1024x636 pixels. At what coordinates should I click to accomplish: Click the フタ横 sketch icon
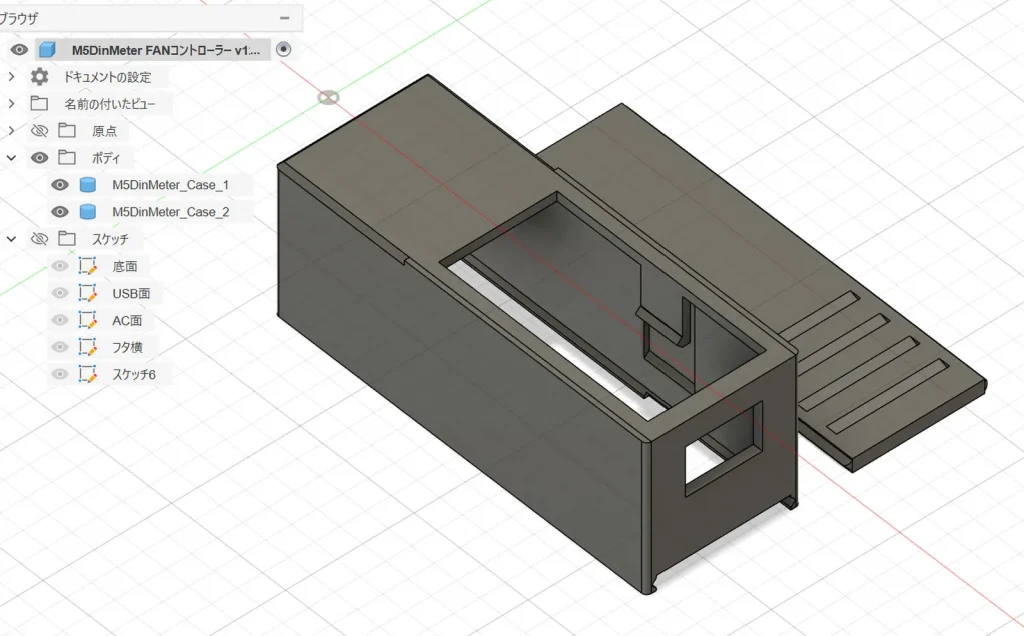pyautogui.click(x=88, y=348)
